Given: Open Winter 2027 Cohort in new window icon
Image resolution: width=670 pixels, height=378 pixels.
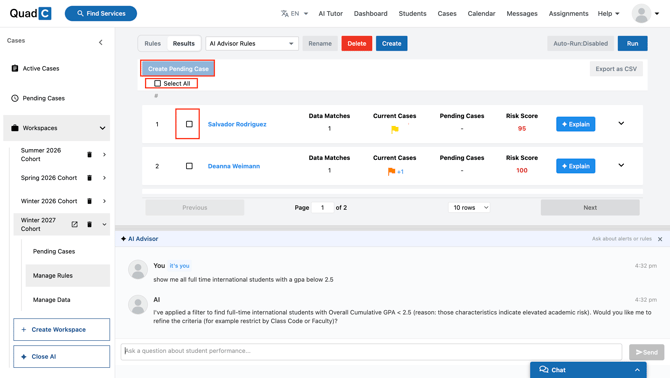Looking at the screenshot, I should coord(74,224).
